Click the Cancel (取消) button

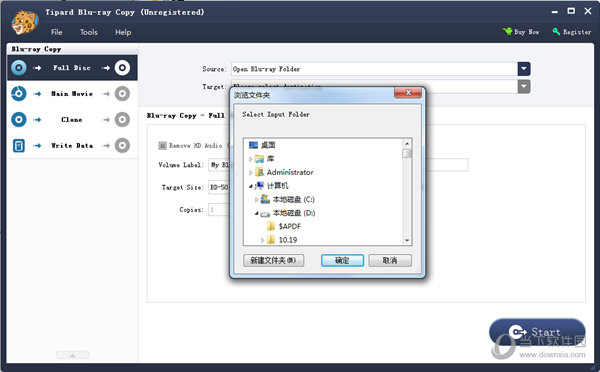390,260
